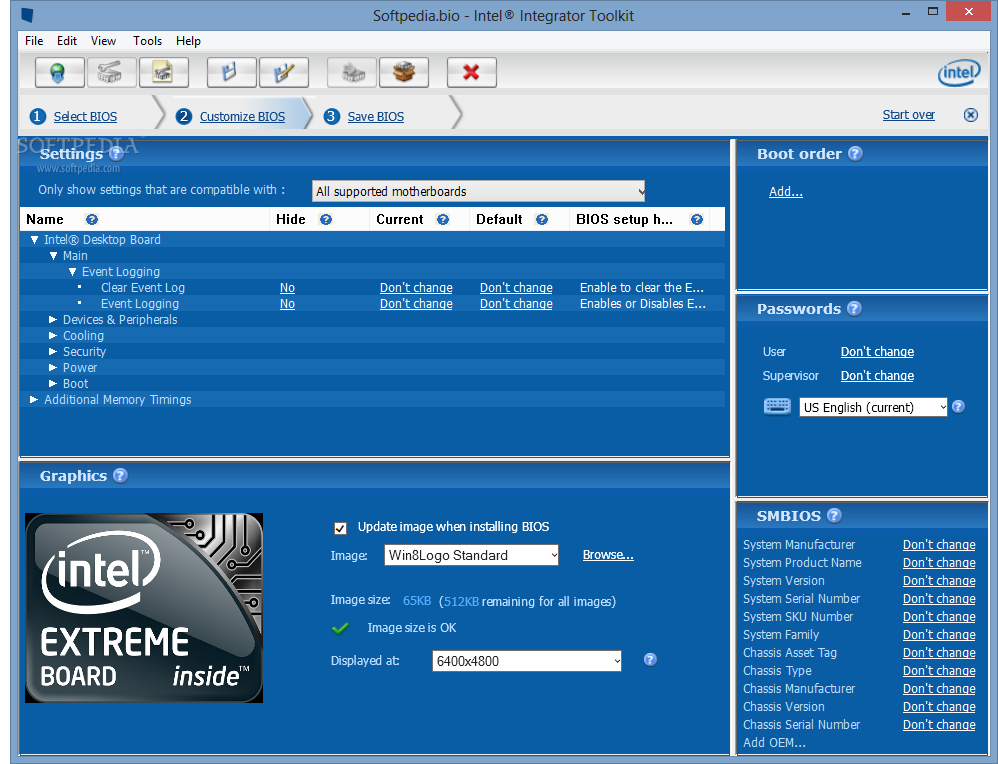The width and height of the screenshot is (998, 764).
Task: Go to Select BIOS step
Action: (85, 117)
